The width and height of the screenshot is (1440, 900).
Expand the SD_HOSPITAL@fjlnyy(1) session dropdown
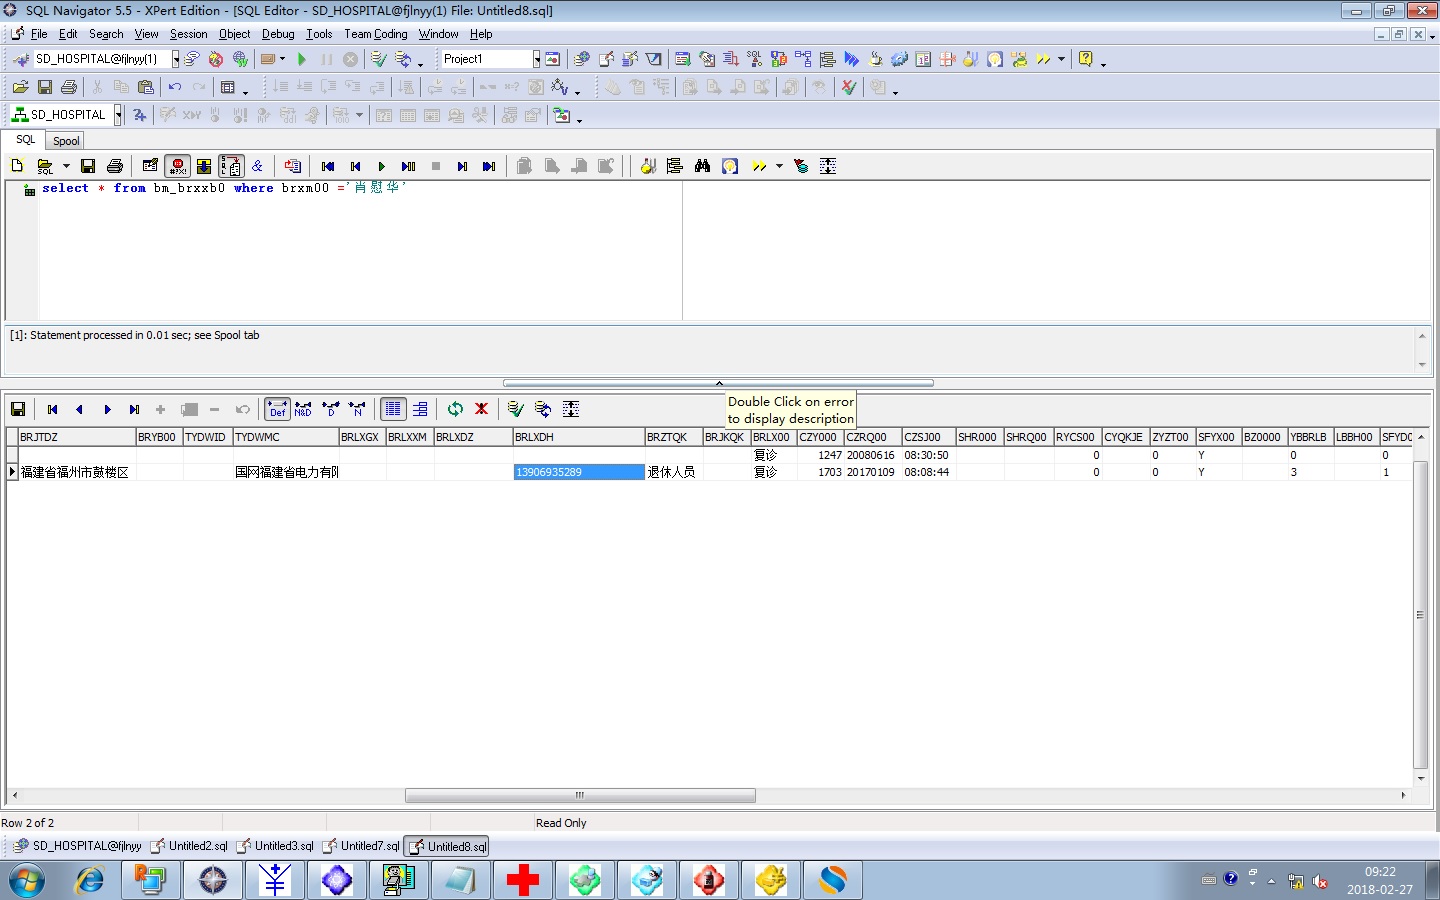tap(176, 59)
